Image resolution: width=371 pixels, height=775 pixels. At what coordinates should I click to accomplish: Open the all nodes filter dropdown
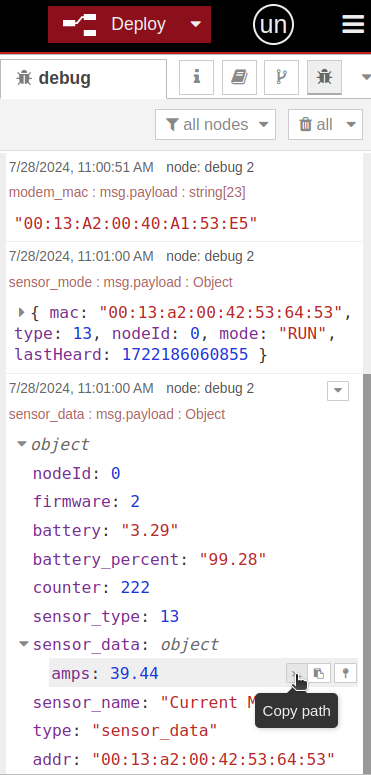coord(215,125)
